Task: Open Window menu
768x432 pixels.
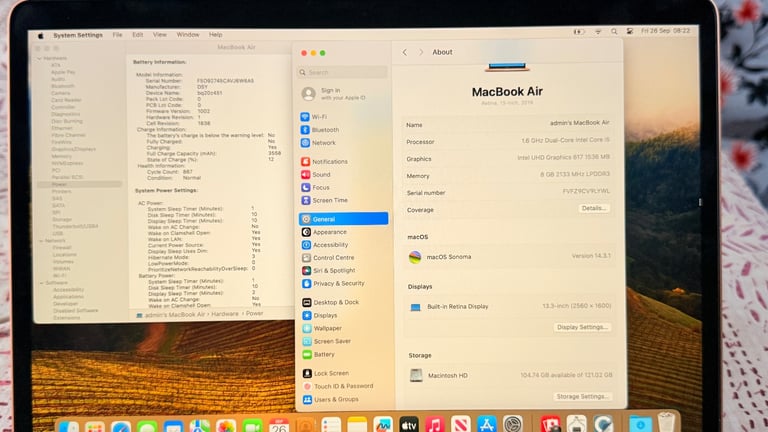Action: tap(188, 35)
